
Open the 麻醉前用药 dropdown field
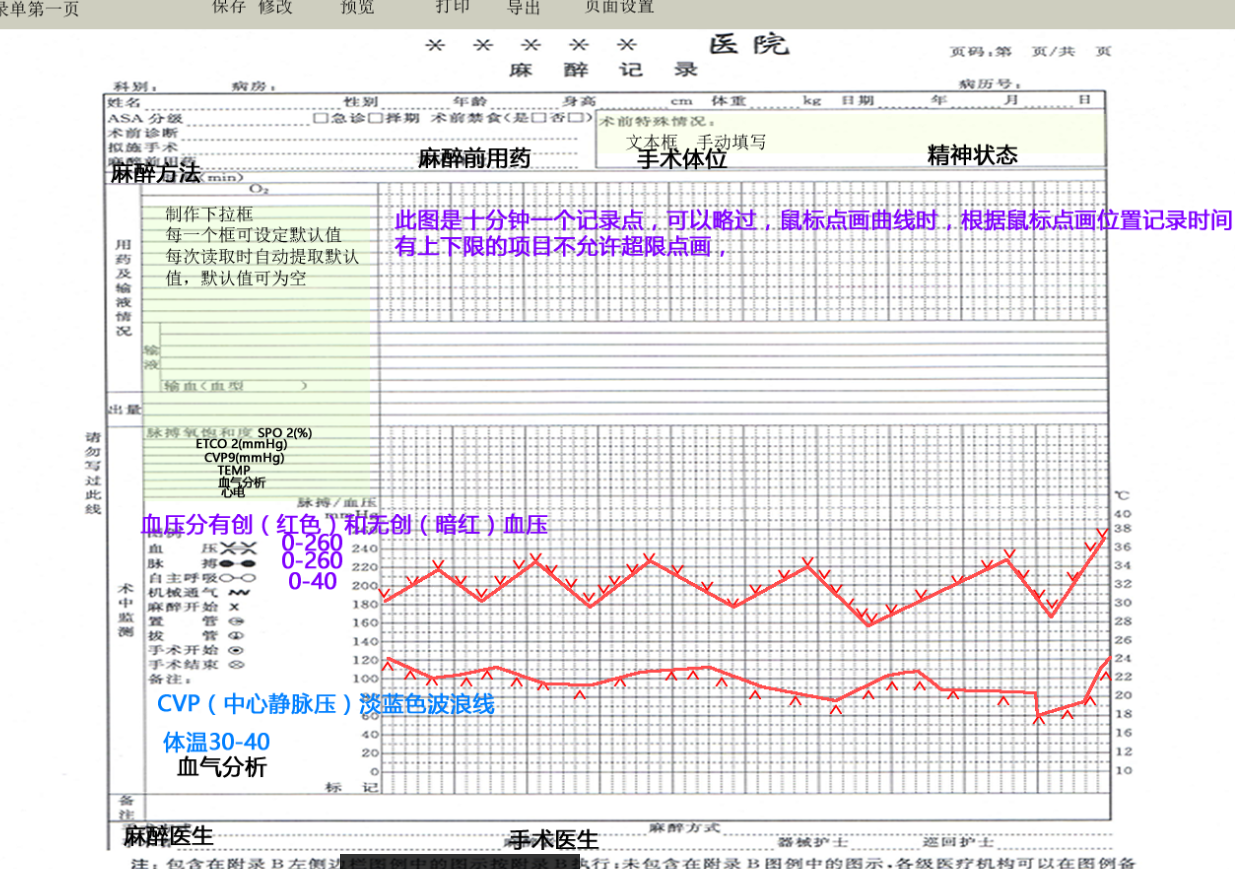click(x=474, y=160)
